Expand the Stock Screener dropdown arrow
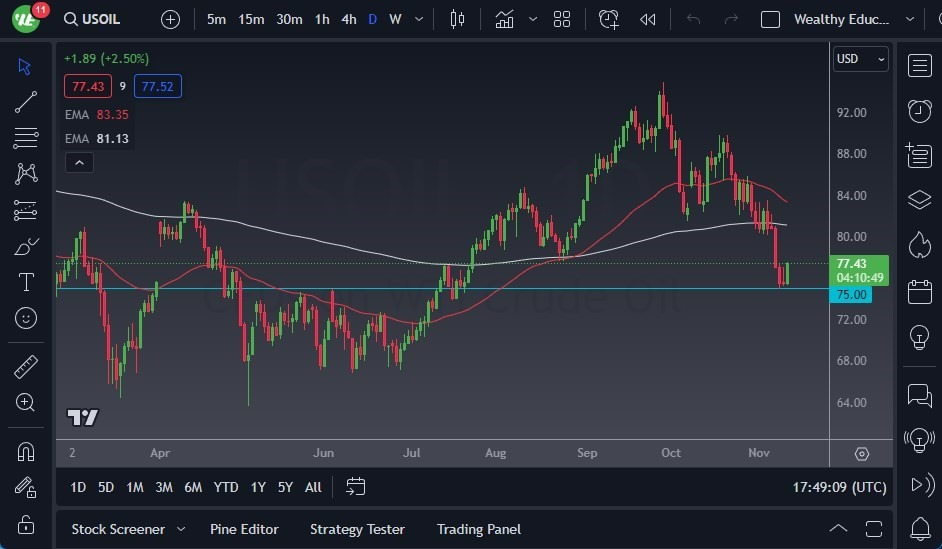This screenshot has width=942, height=549. 181,529
